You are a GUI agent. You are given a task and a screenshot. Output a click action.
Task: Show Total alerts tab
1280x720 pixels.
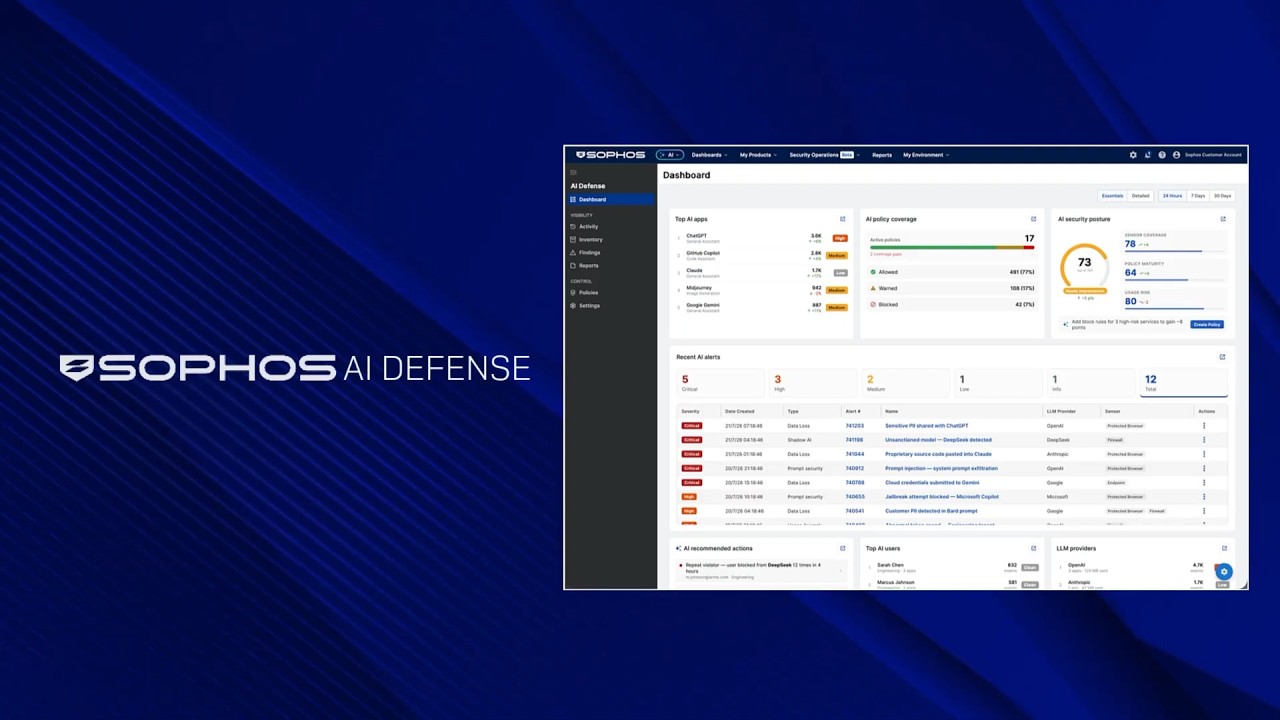[1184, 383]
